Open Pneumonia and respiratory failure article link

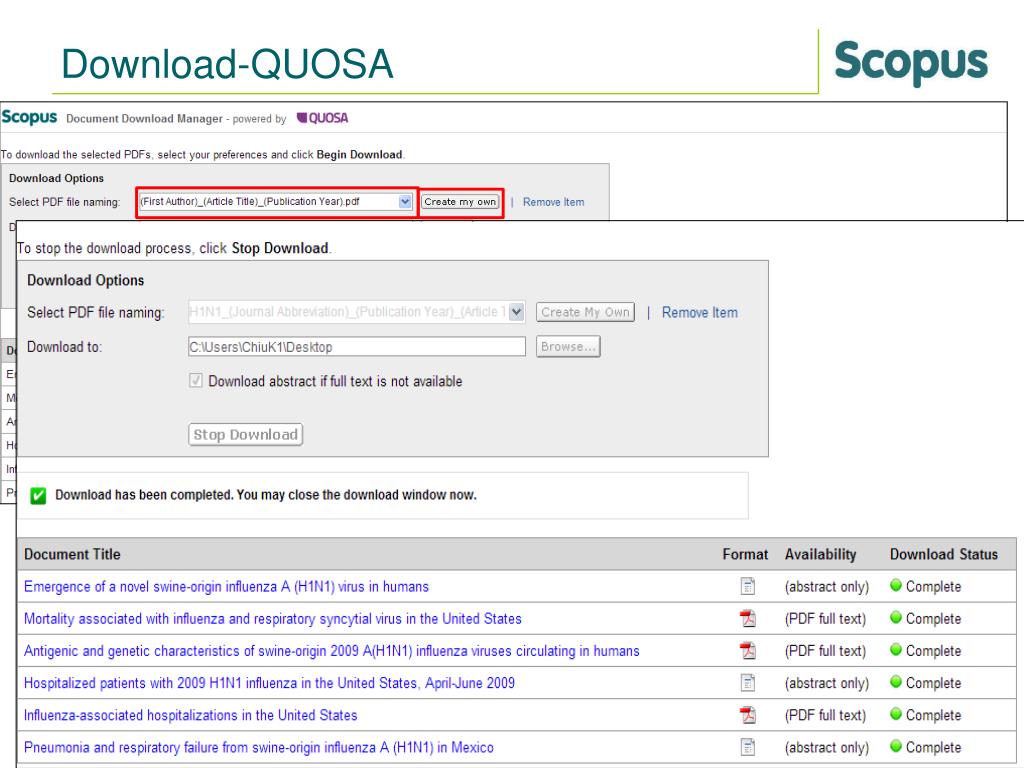[x=259, y=747]
